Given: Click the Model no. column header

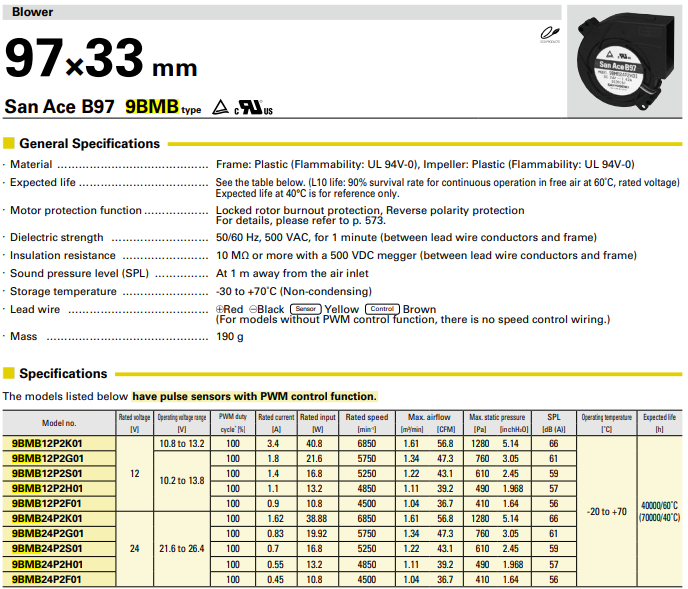Looking at the screenshot, I should click(58, 423).
